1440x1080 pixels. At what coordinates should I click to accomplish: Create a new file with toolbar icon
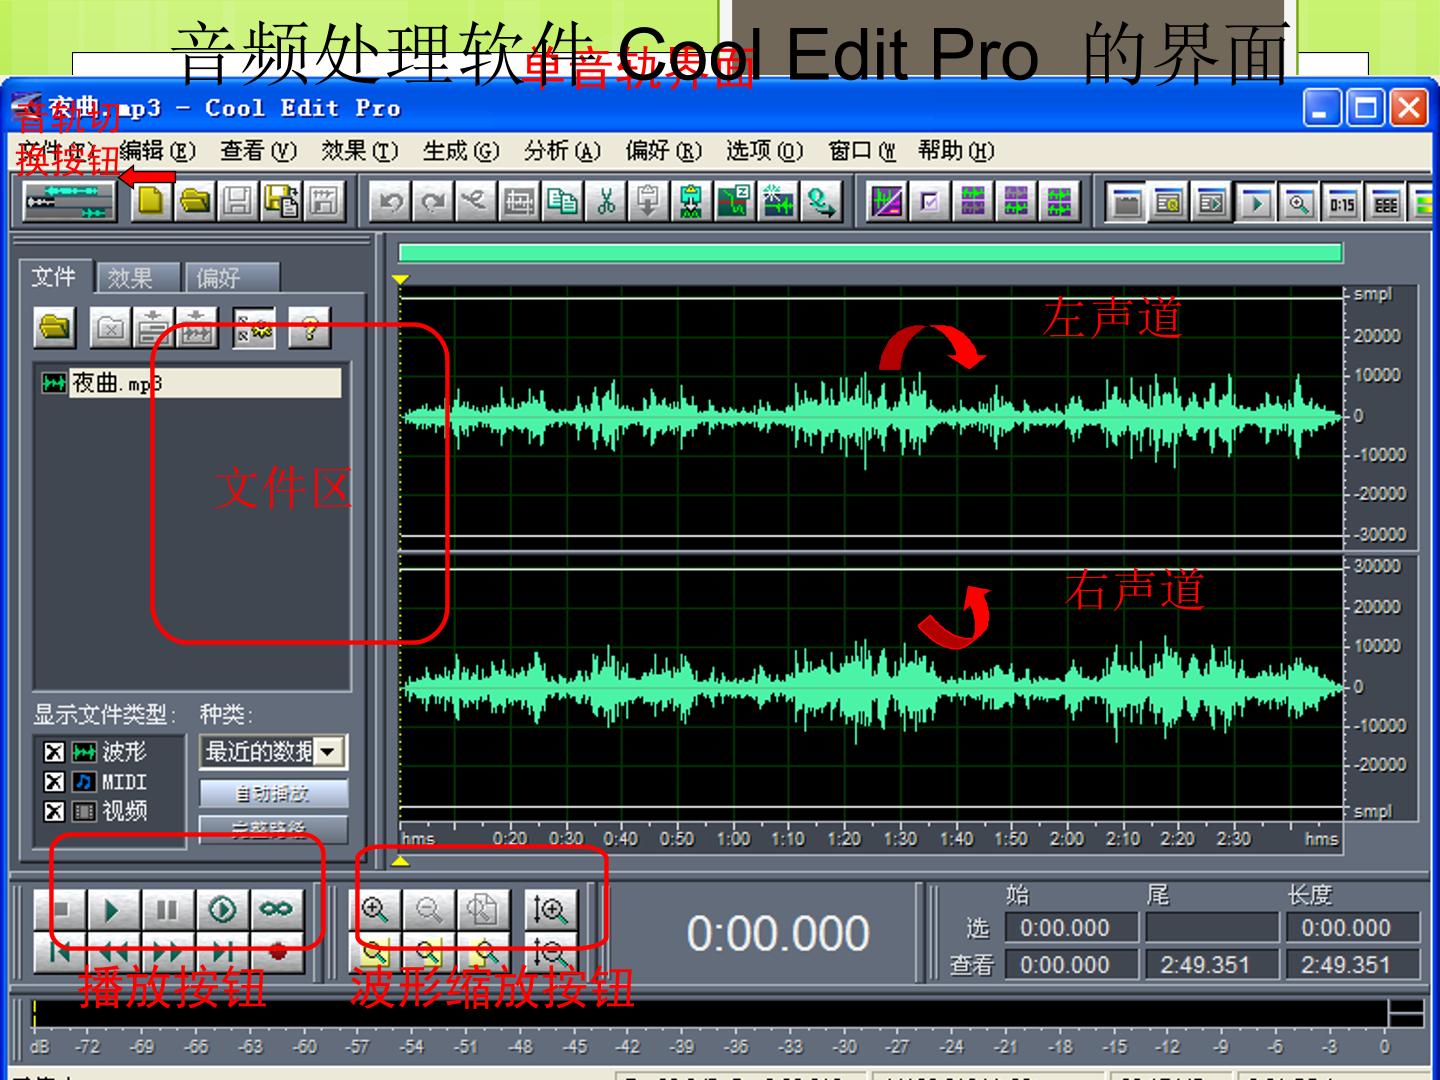(151, 202)
